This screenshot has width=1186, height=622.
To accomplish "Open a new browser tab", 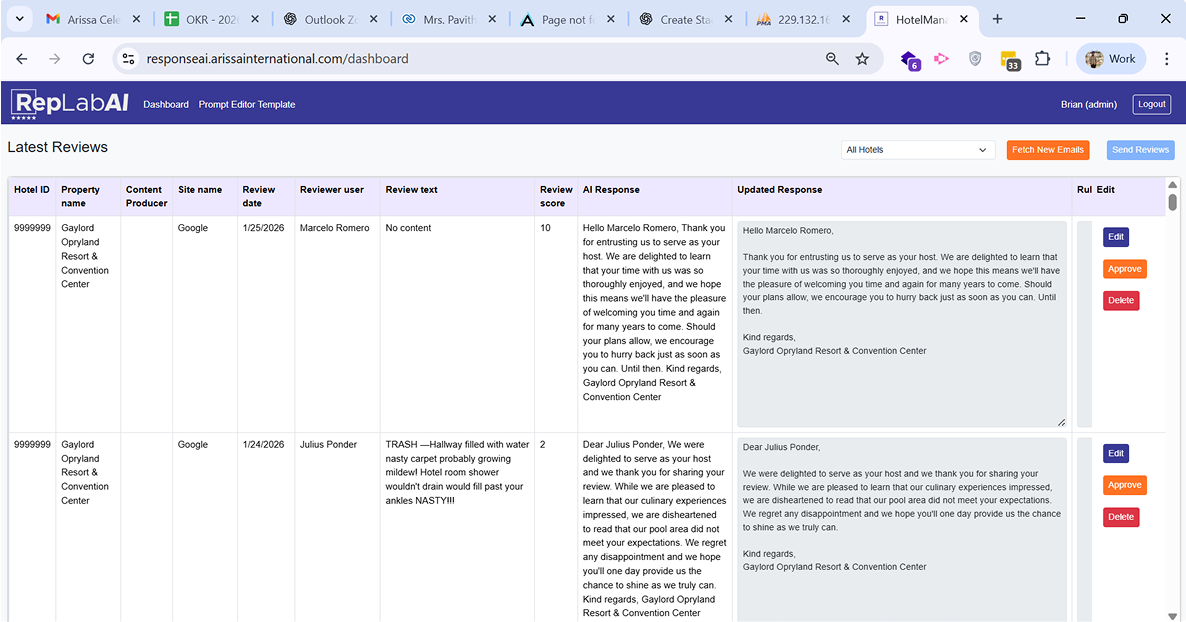I will click(x=997, y=19).
